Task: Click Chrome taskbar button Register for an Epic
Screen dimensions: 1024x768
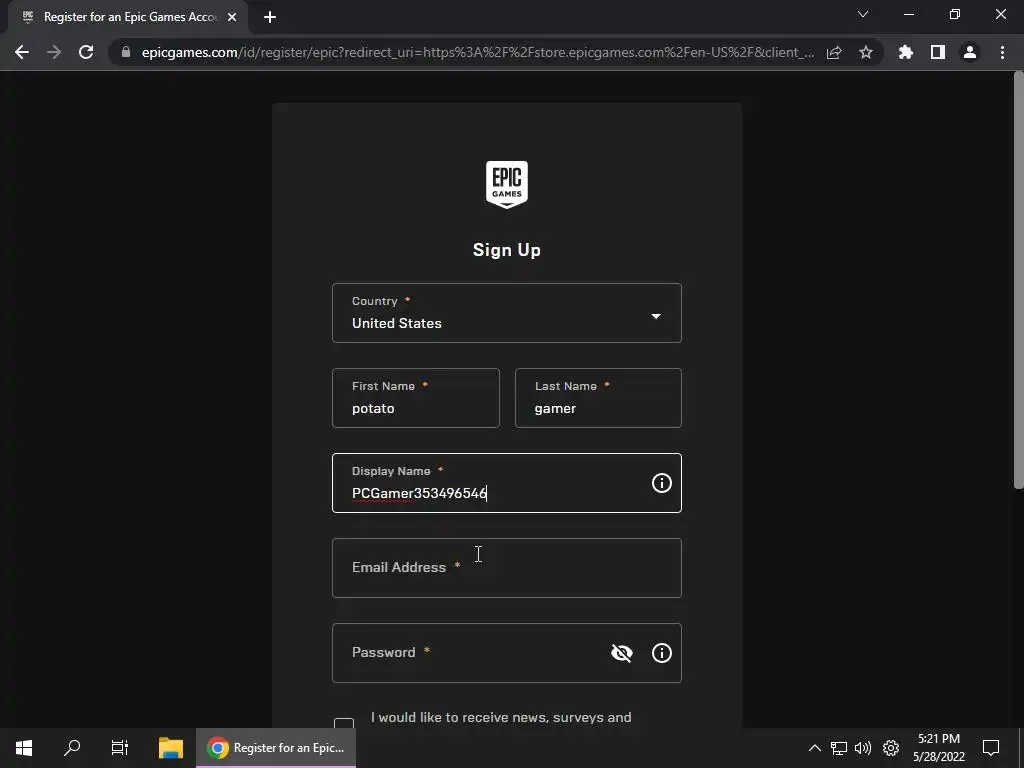Action: (x=276, y=748)
